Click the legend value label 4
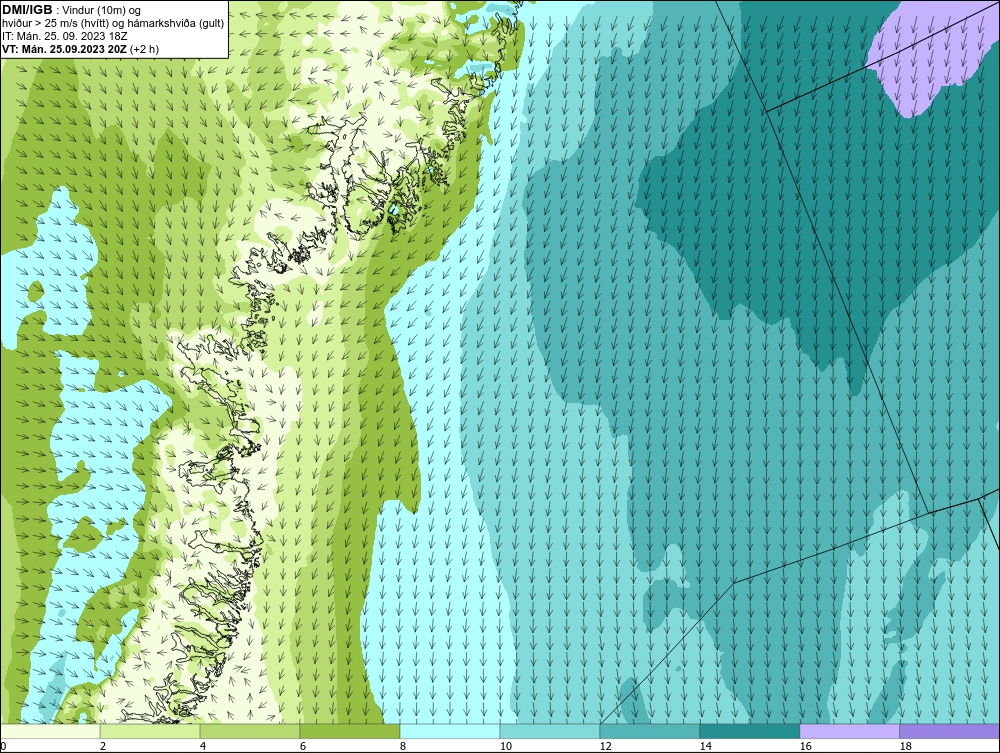Image resolution: width=1000 pixels, height=753 pixels. 203,746
